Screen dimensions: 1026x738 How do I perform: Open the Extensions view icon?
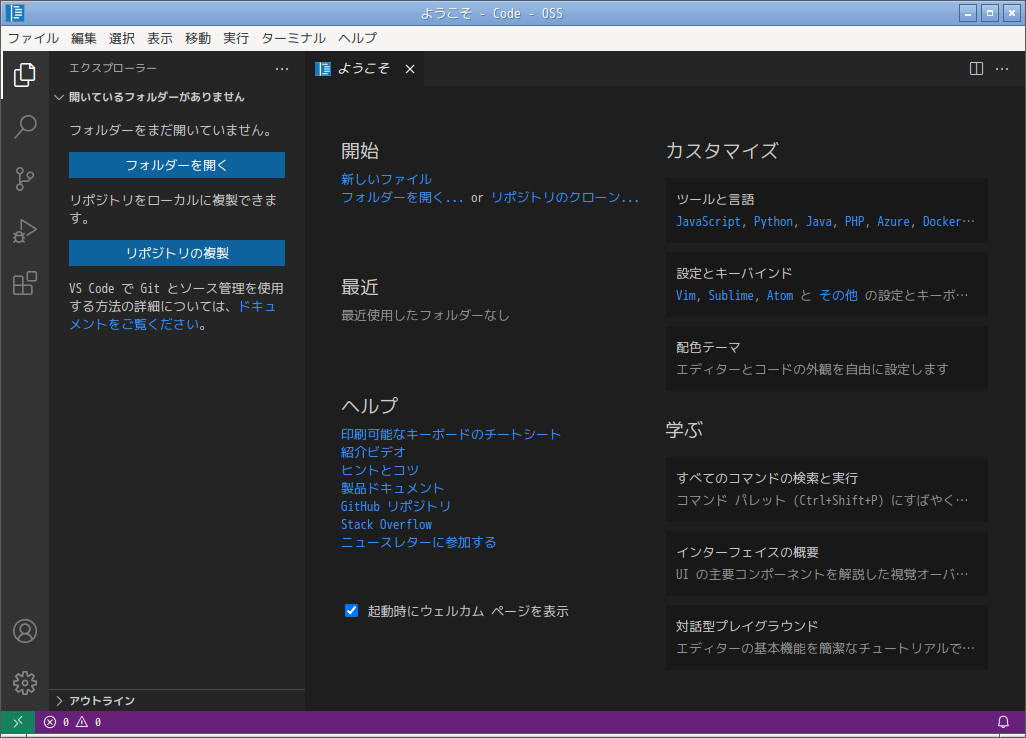(25, 283)
